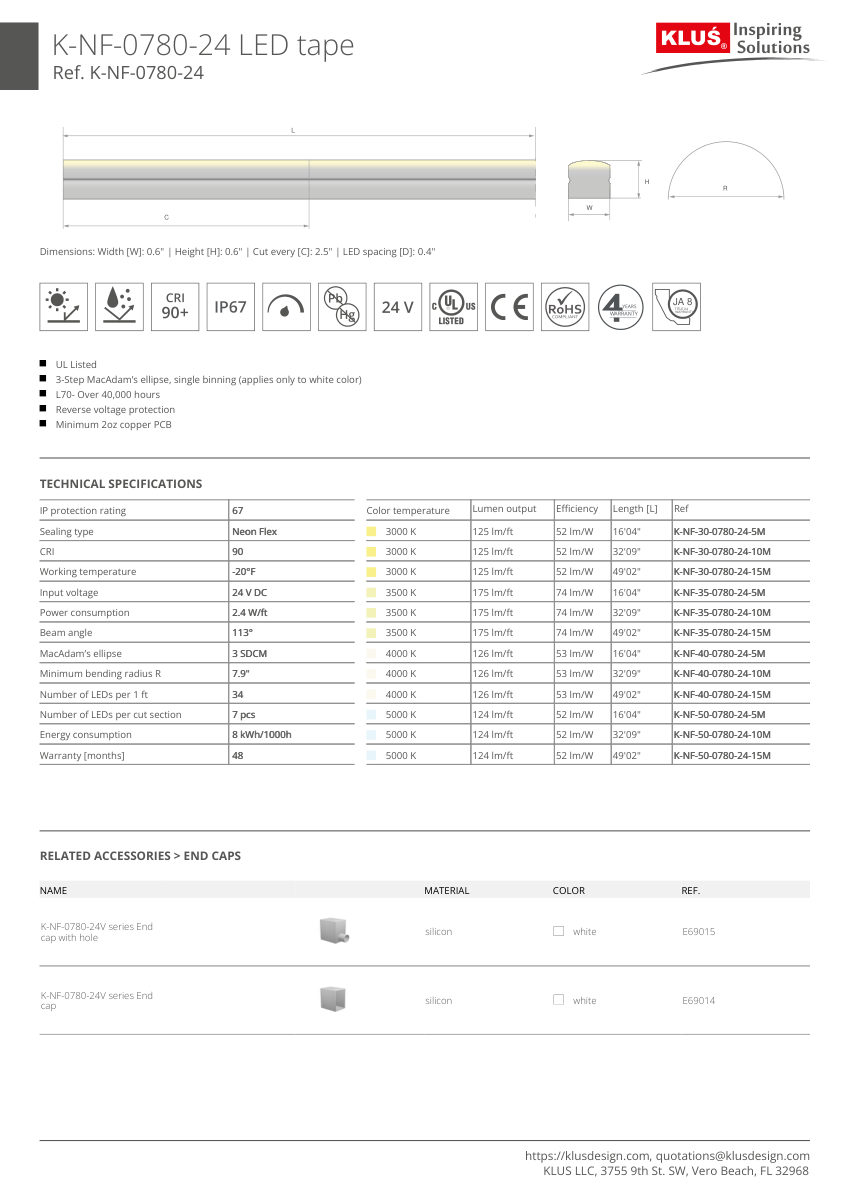Image resolution: width=850 pixels, height=1203 pixels.
Task: Click the 113° beam angle value
Action: pos(243,633)
